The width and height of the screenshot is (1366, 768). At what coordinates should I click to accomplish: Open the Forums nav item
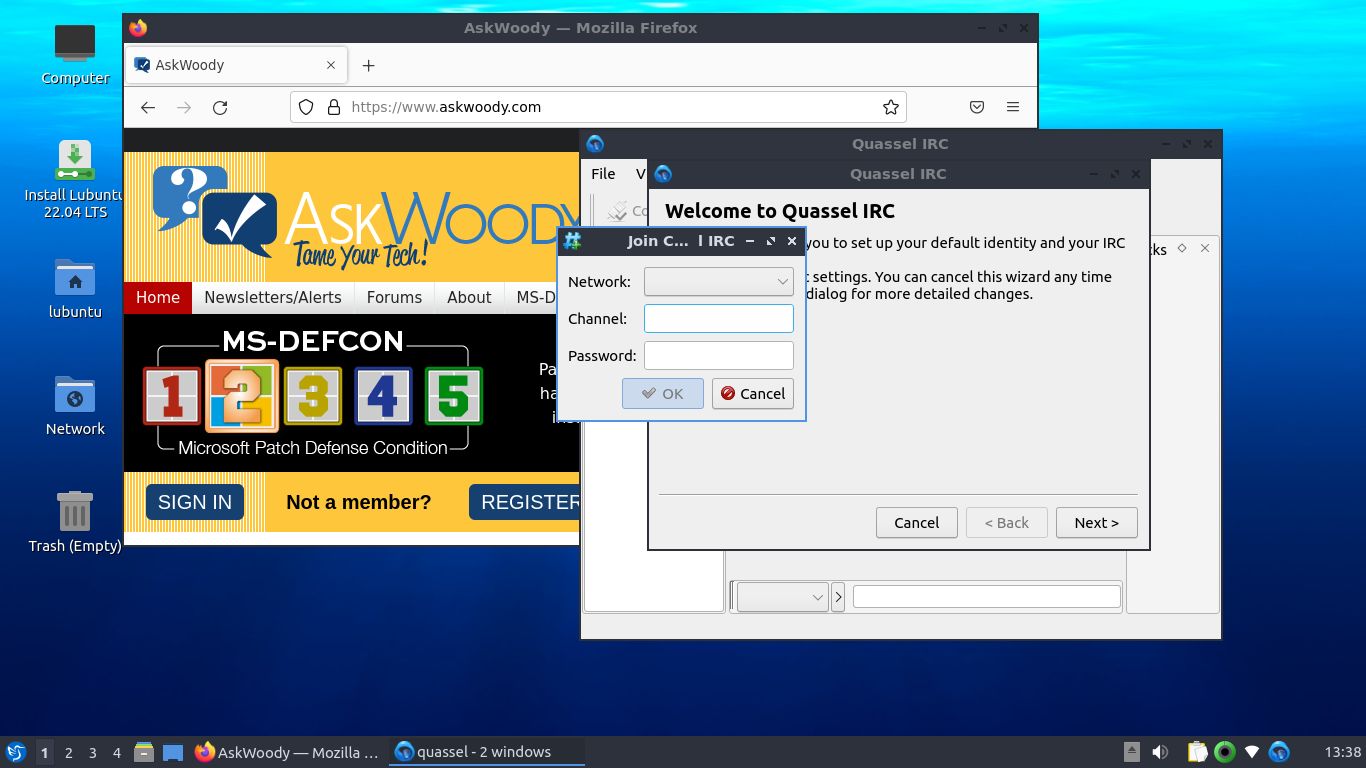point(394,297)
